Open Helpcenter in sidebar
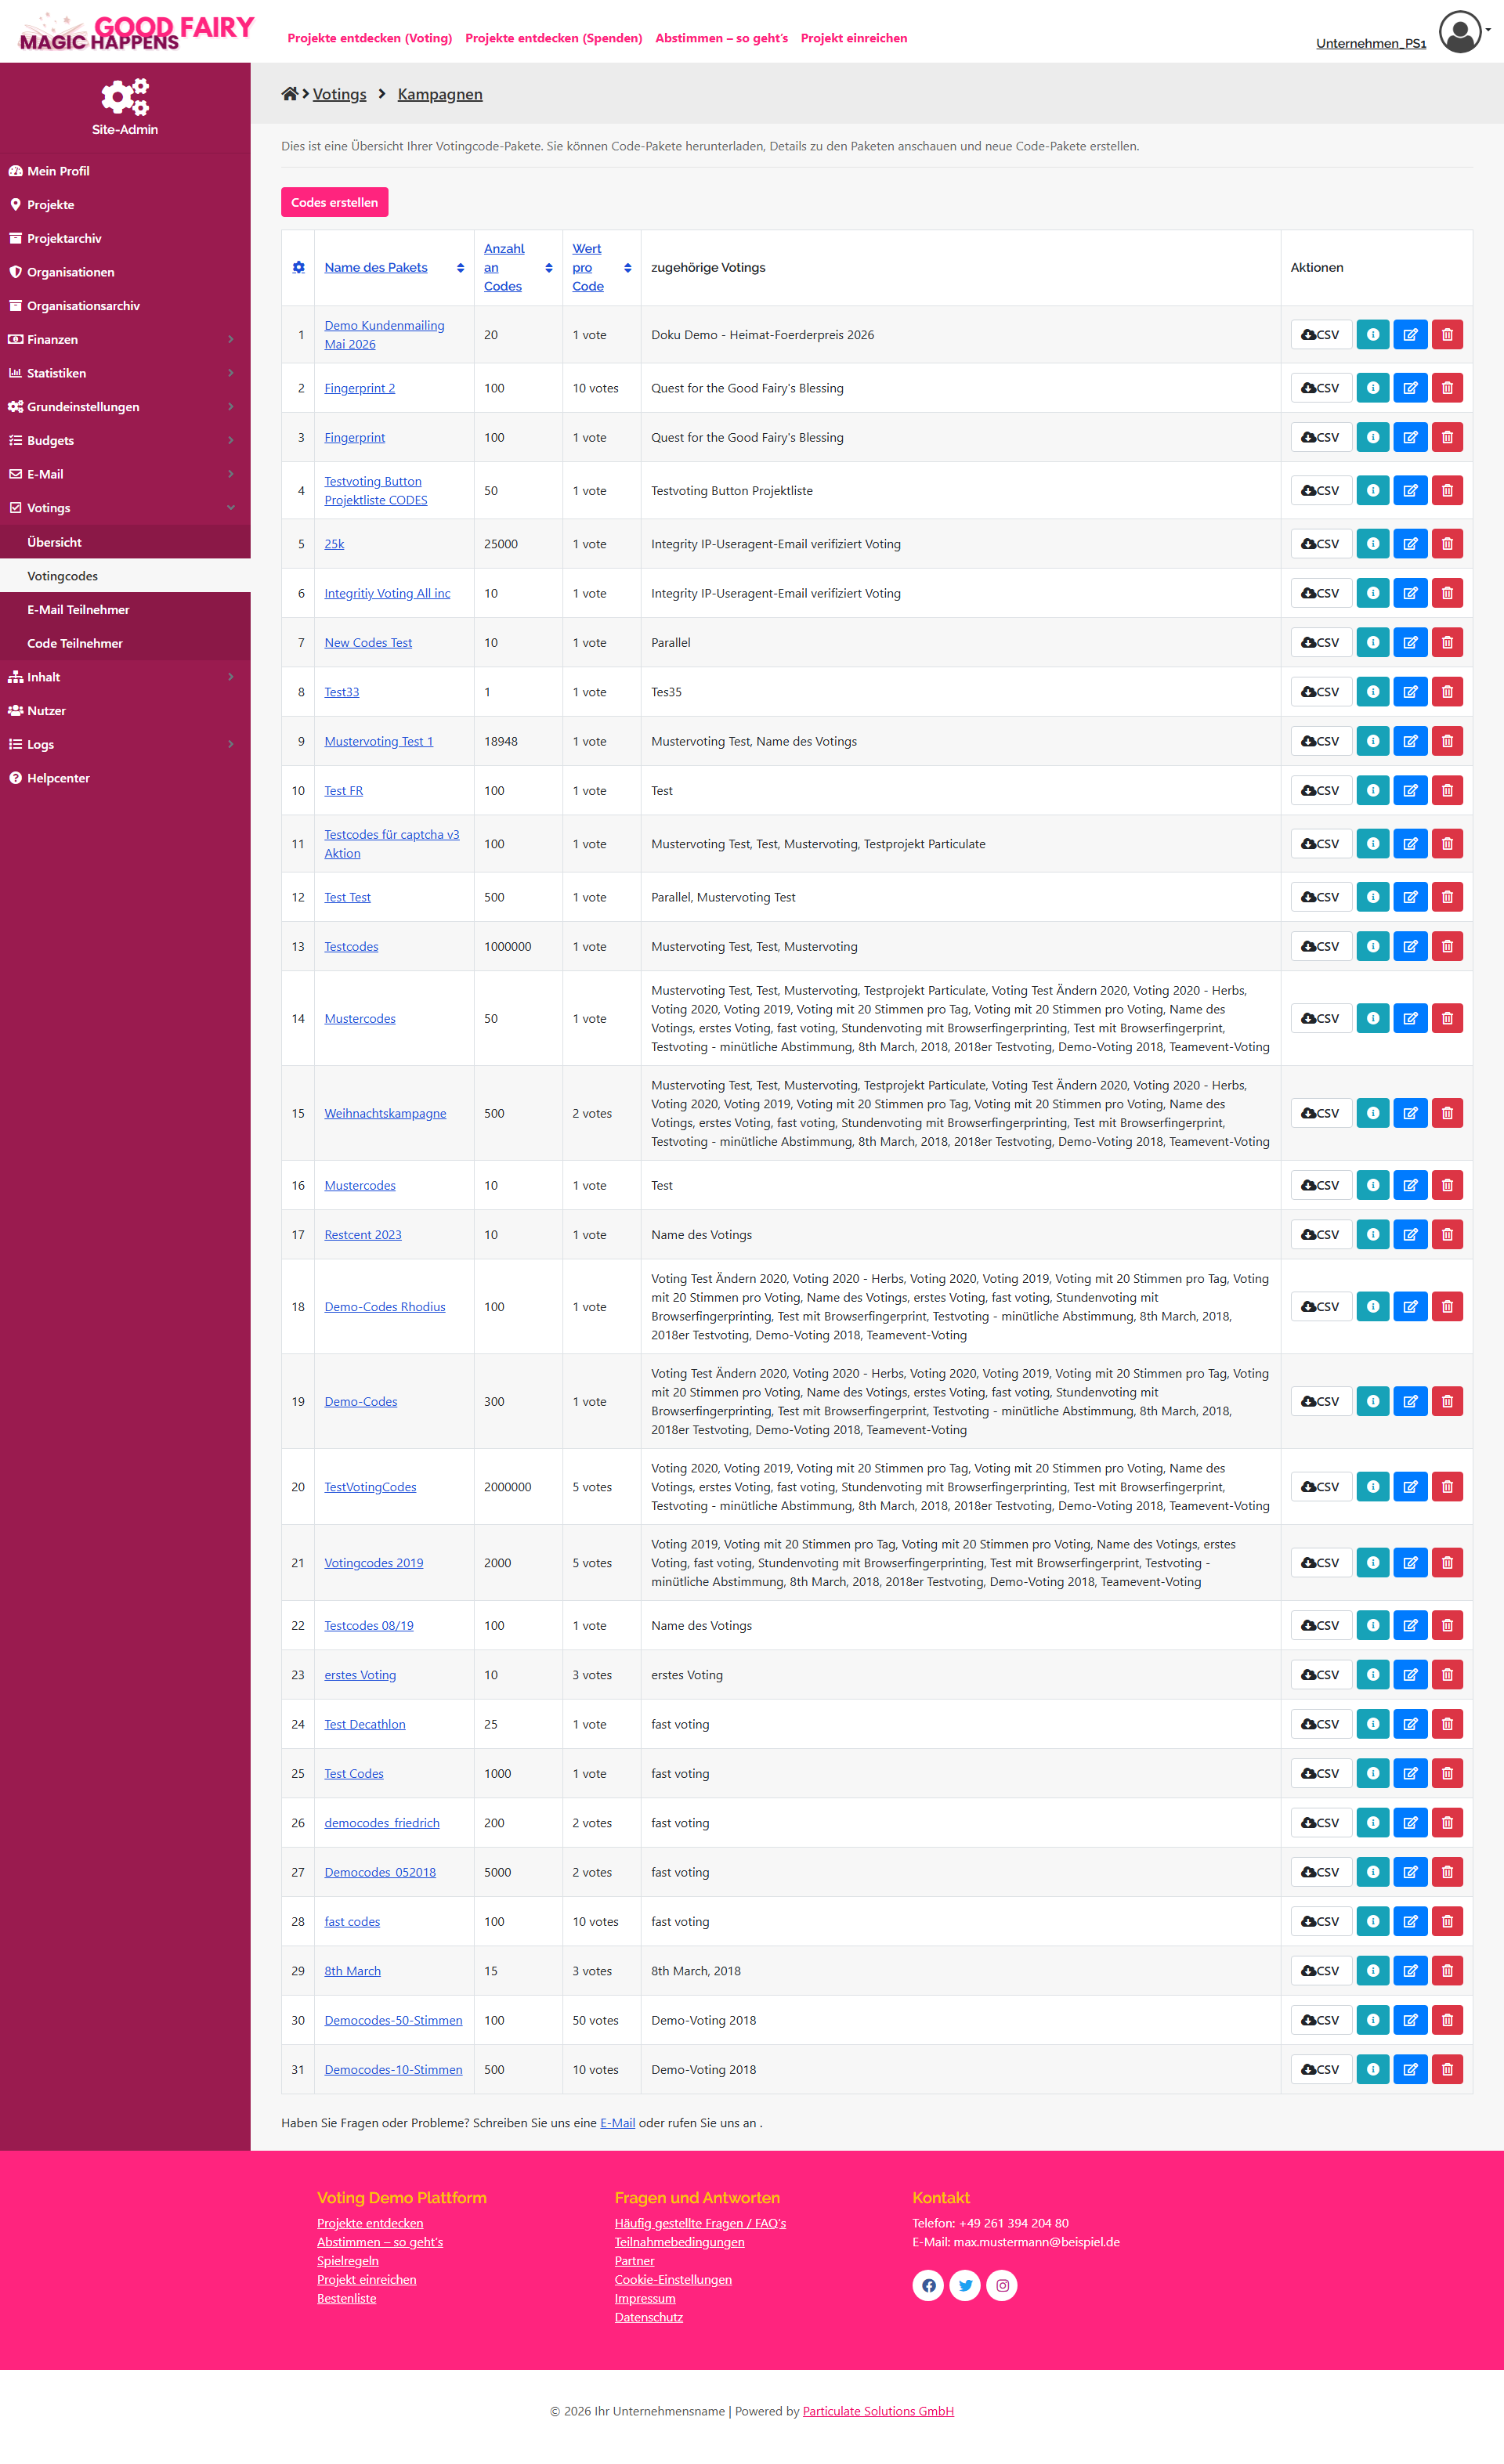This screenshot has width=1504, height=2464. click(125, 778)
